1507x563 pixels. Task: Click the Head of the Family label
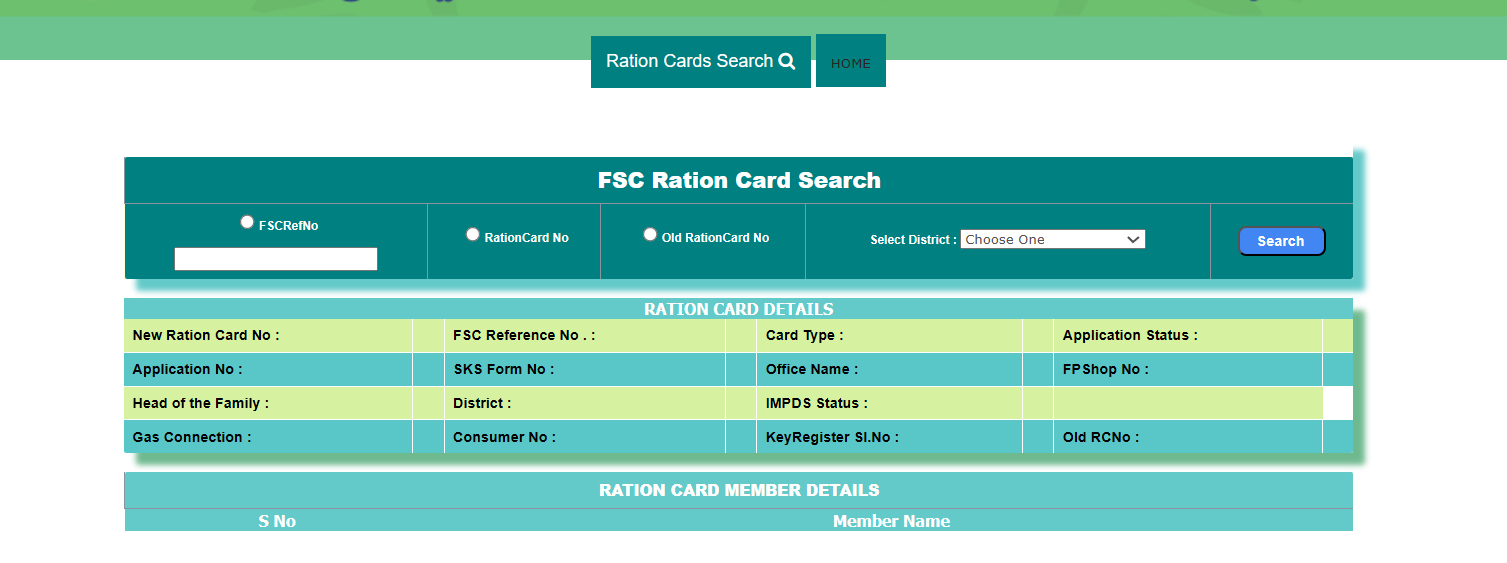[201, 403]
